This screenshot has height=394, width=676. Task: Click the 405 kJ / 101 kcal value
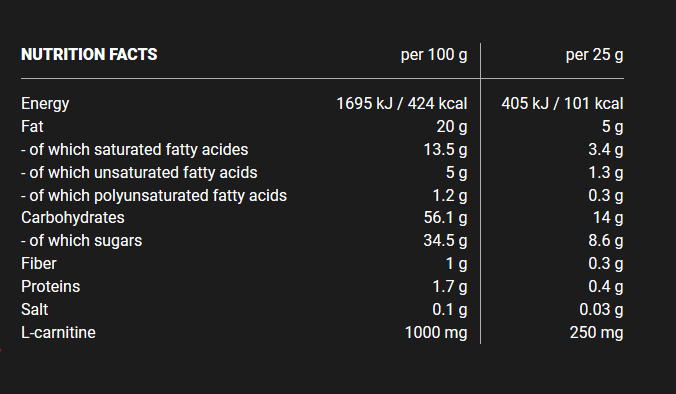(x=562, y=103)
